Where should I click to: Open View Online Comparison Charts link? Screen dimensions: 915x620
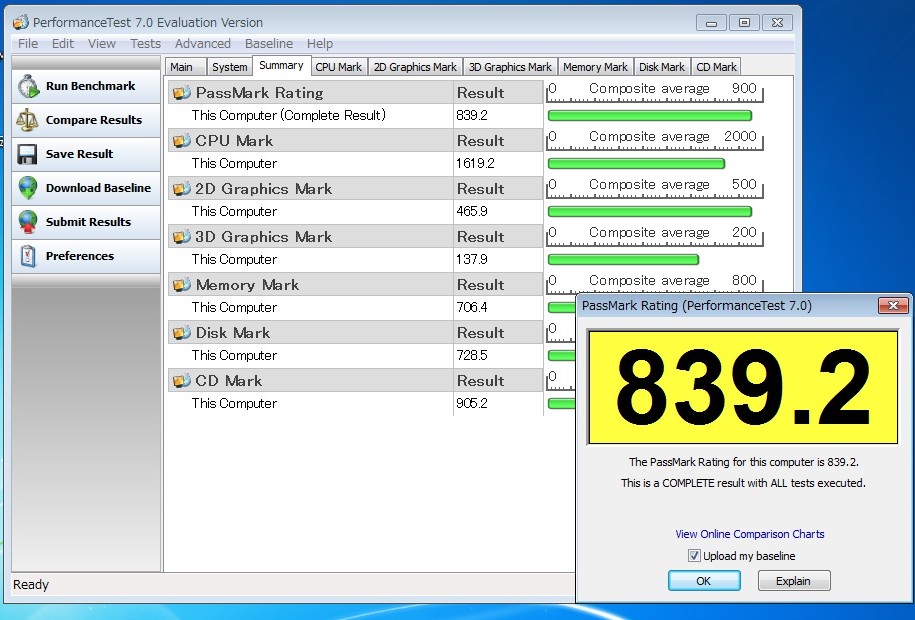750,534
